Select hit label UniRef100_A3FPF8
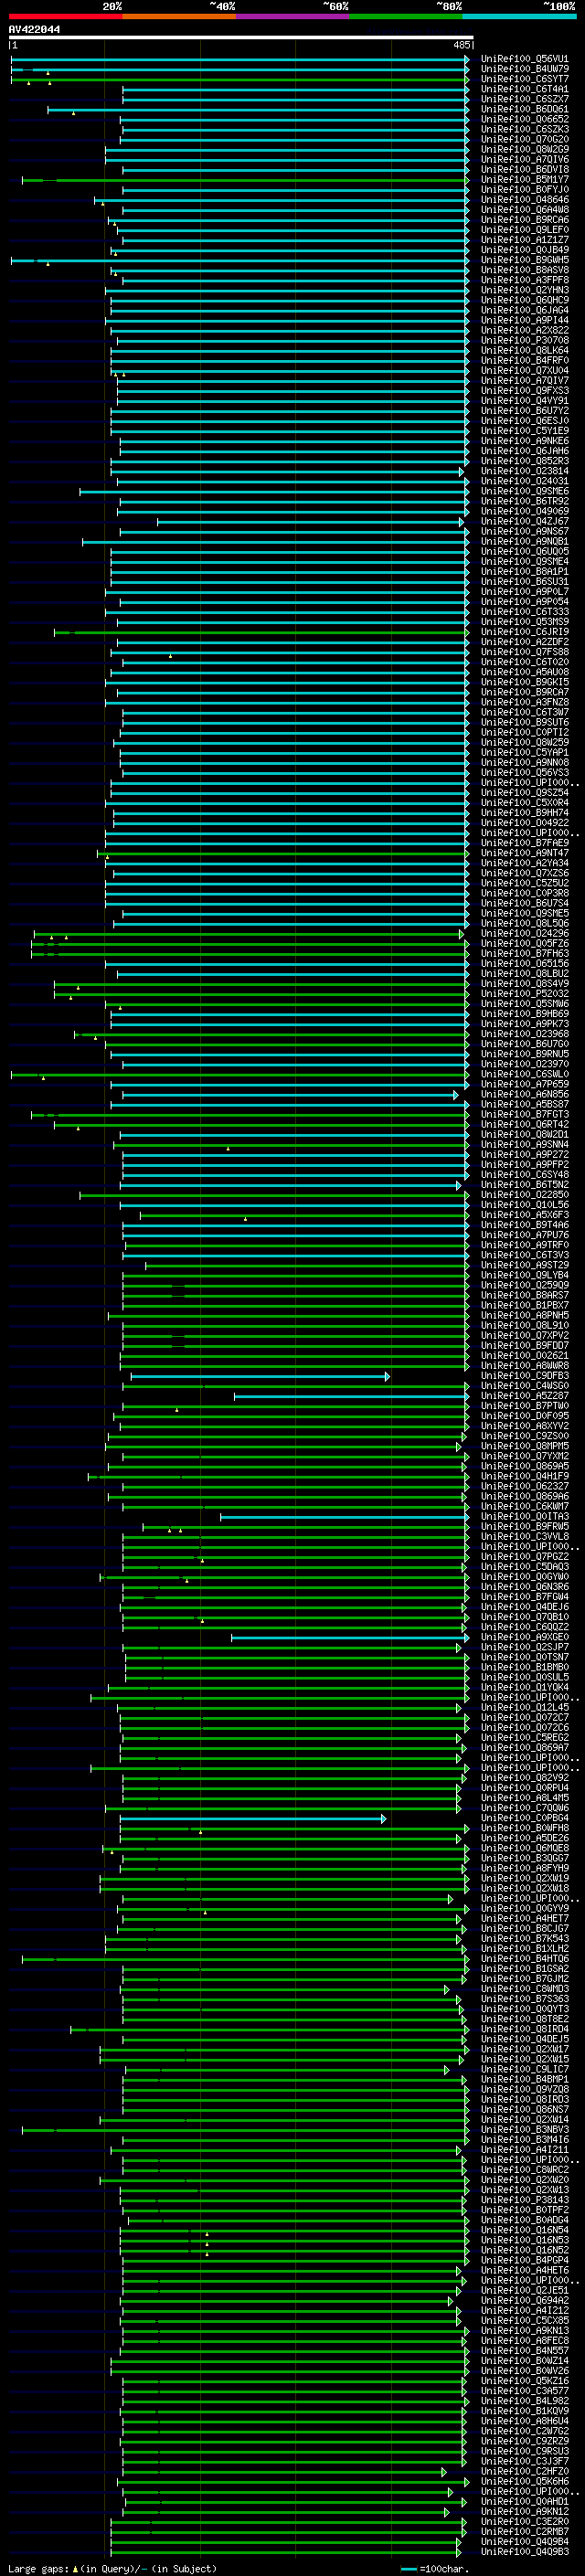Screen dimensions: 585x2576 click(525, 280)
